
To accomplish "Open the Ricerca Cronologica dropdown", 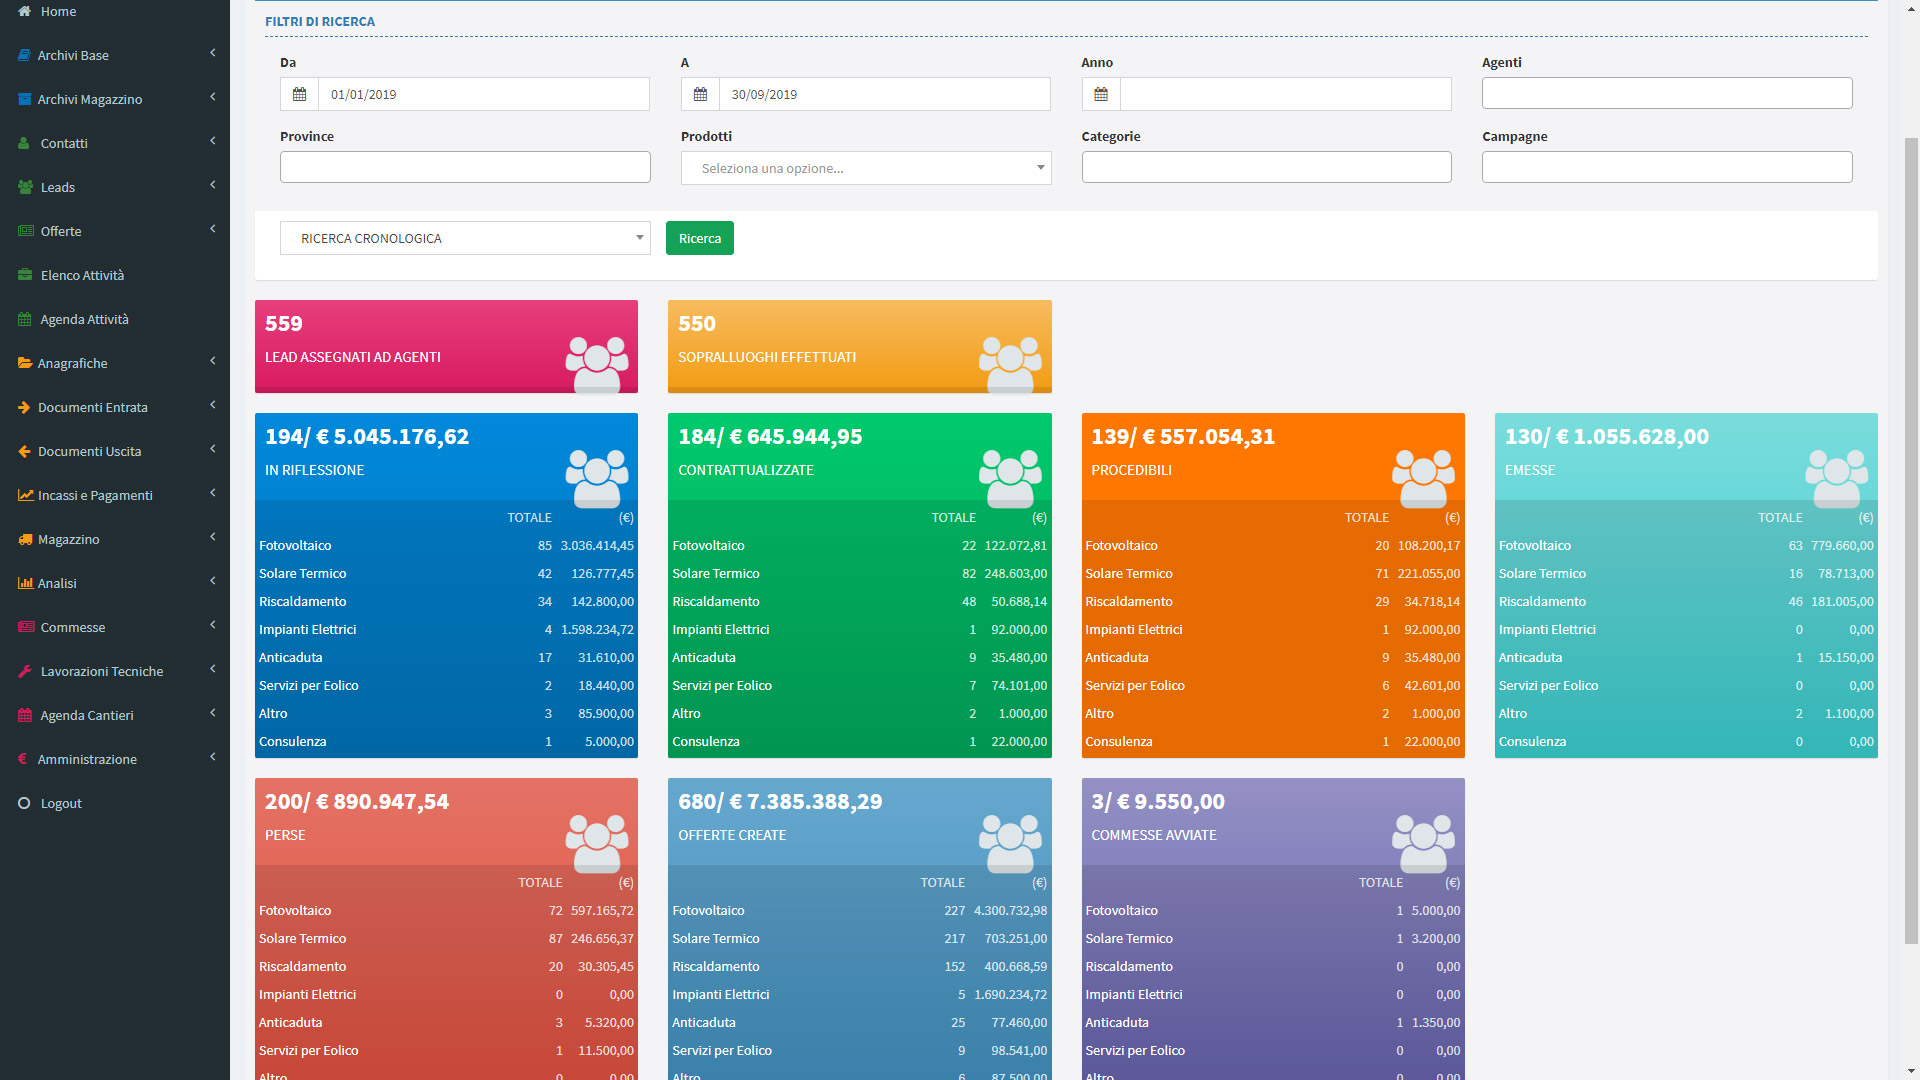I will pyautogui.click(x=465, y=238).
